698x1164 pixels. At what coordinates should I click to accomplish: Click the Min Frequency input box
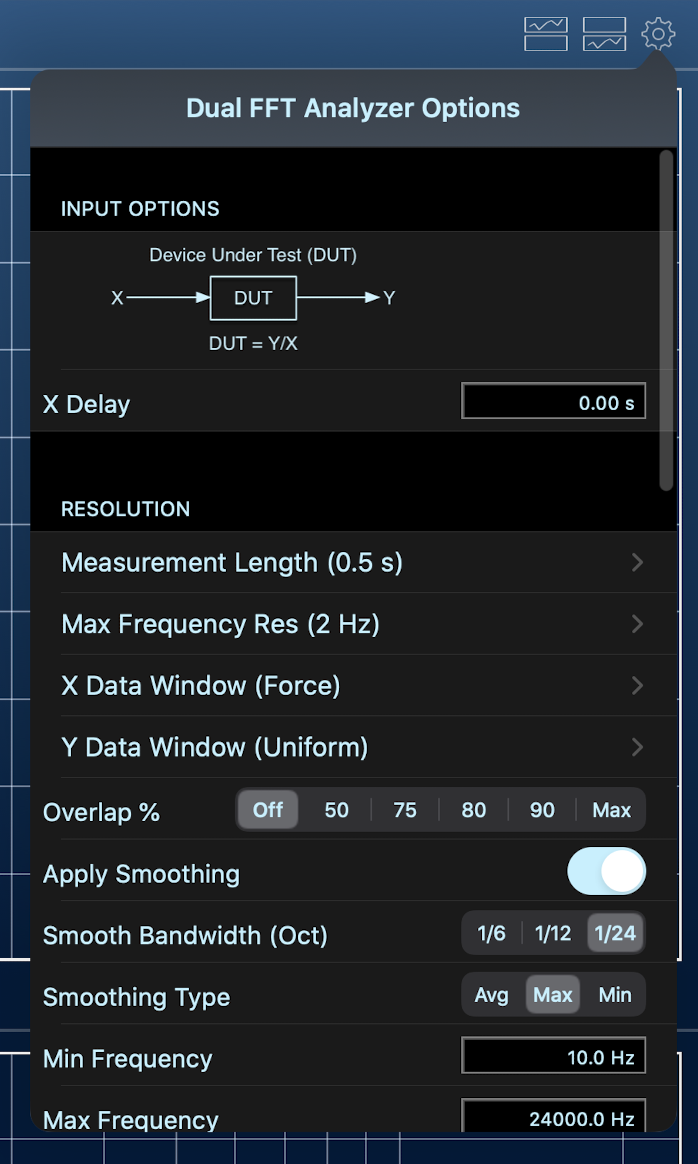pos(553,1055)
